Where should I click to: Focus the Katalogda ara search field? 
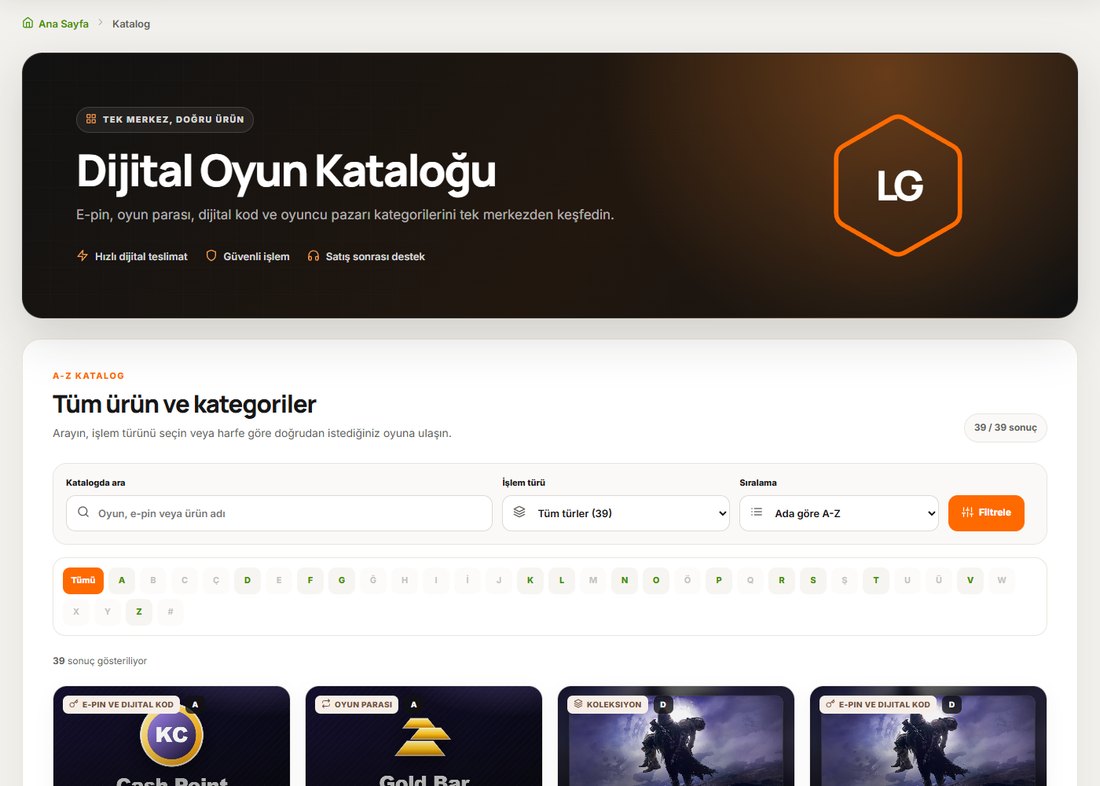(279, 513)
